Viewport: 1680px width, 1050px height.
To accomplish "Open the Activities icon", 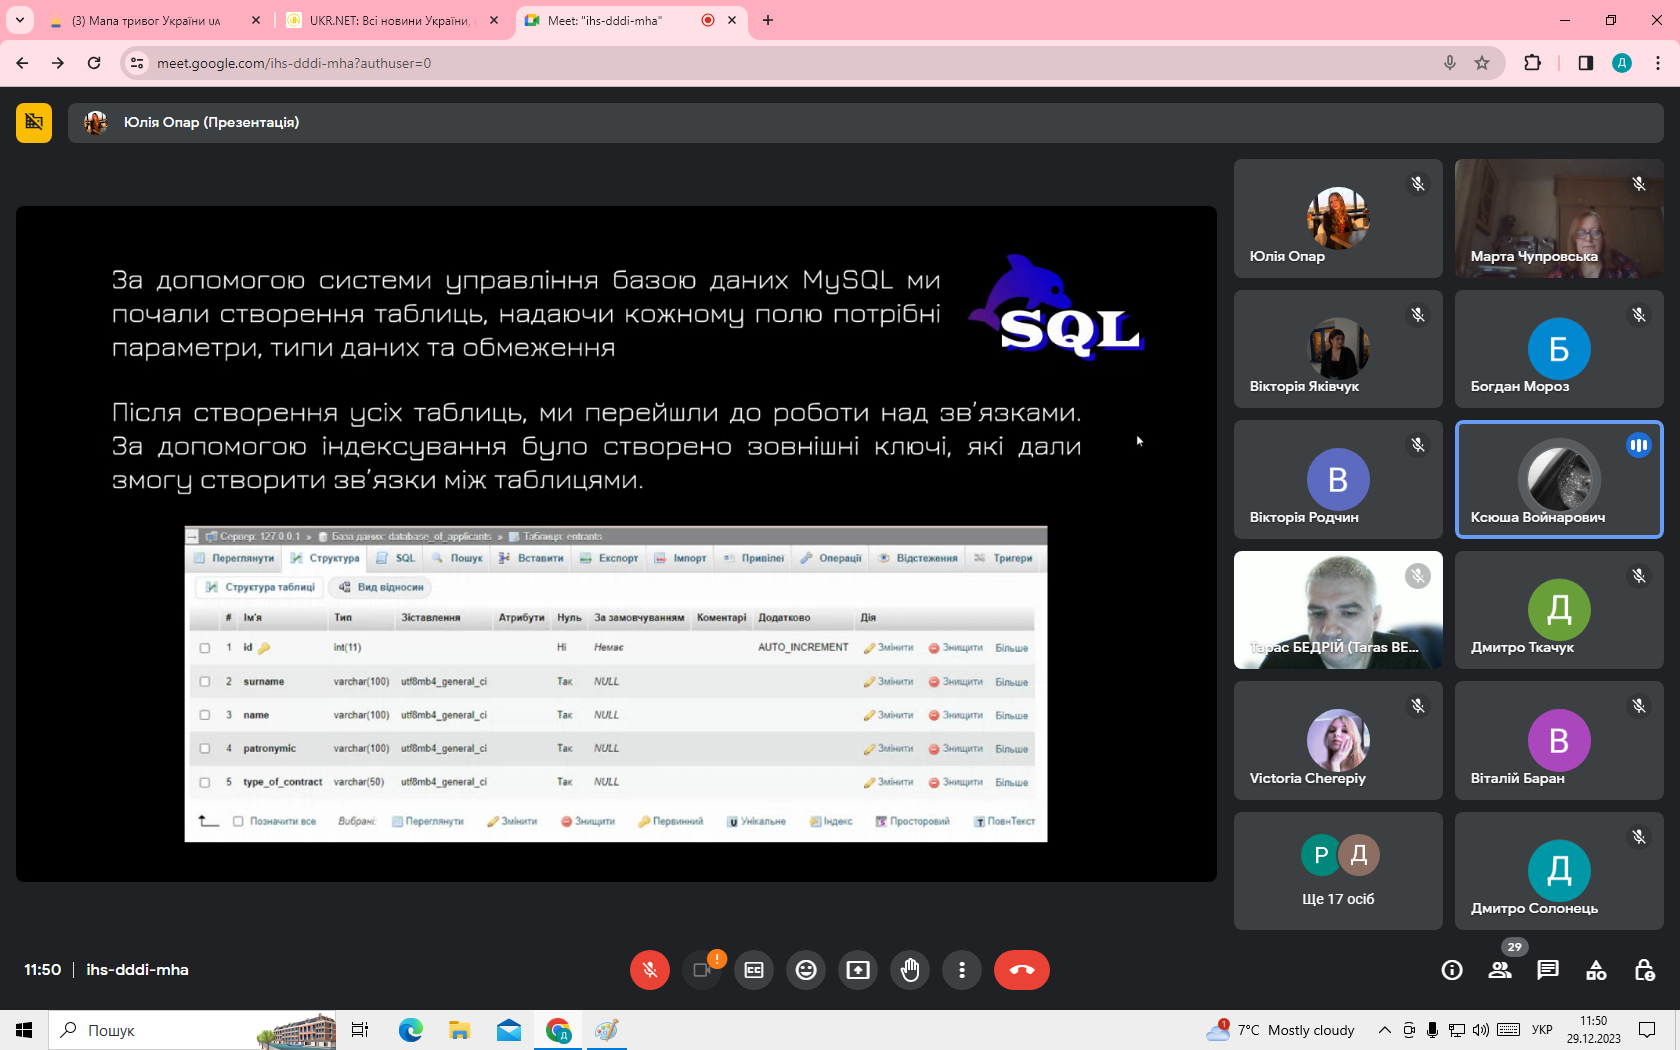I will click(1596, 970).
